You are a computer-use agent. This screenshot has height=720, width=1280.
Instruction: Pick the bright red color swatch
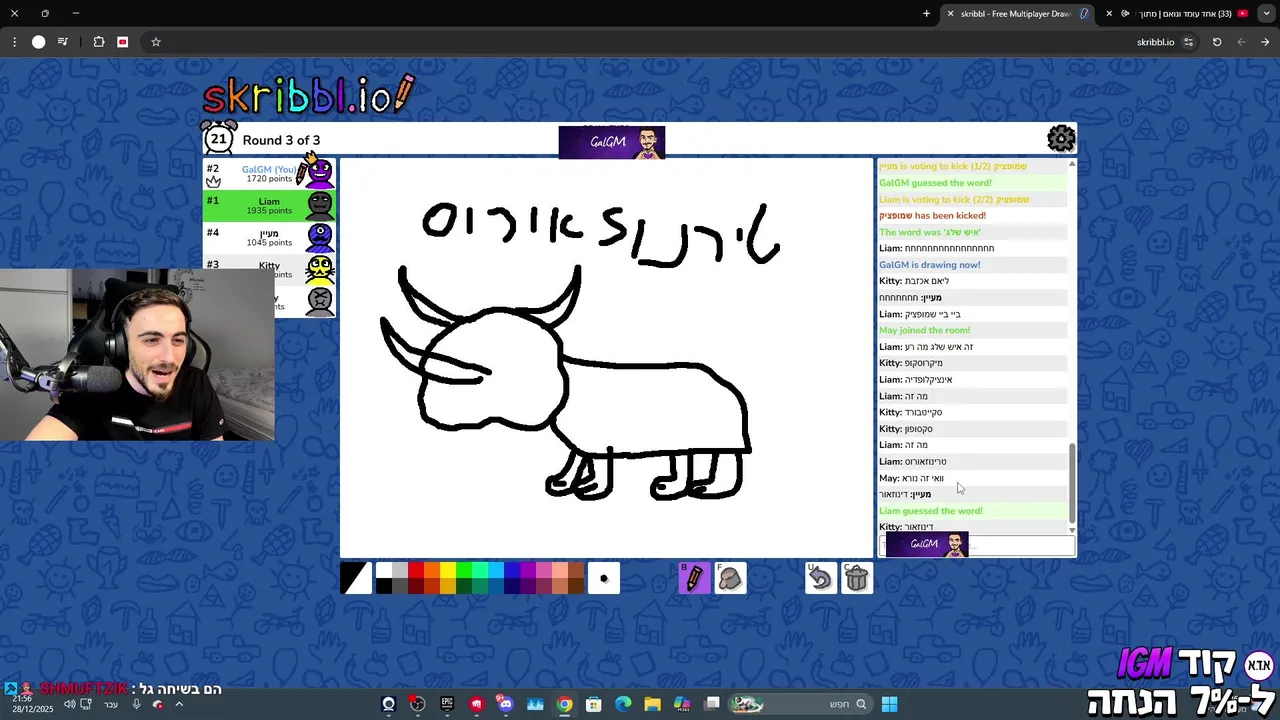click(416, 570)
